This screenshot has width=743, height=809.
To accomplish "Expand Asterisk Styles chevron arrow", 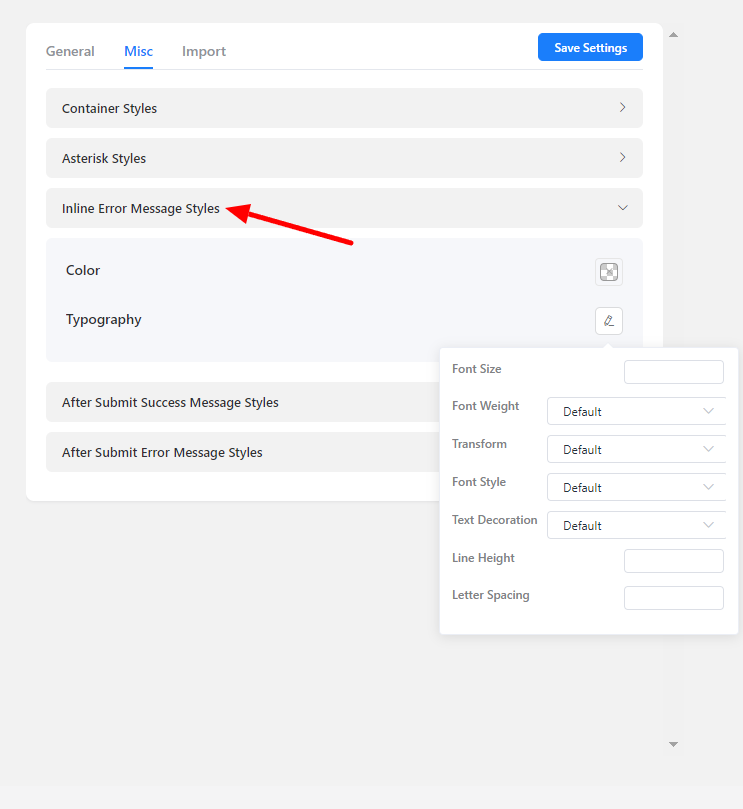I will click(x=622, y=158).
